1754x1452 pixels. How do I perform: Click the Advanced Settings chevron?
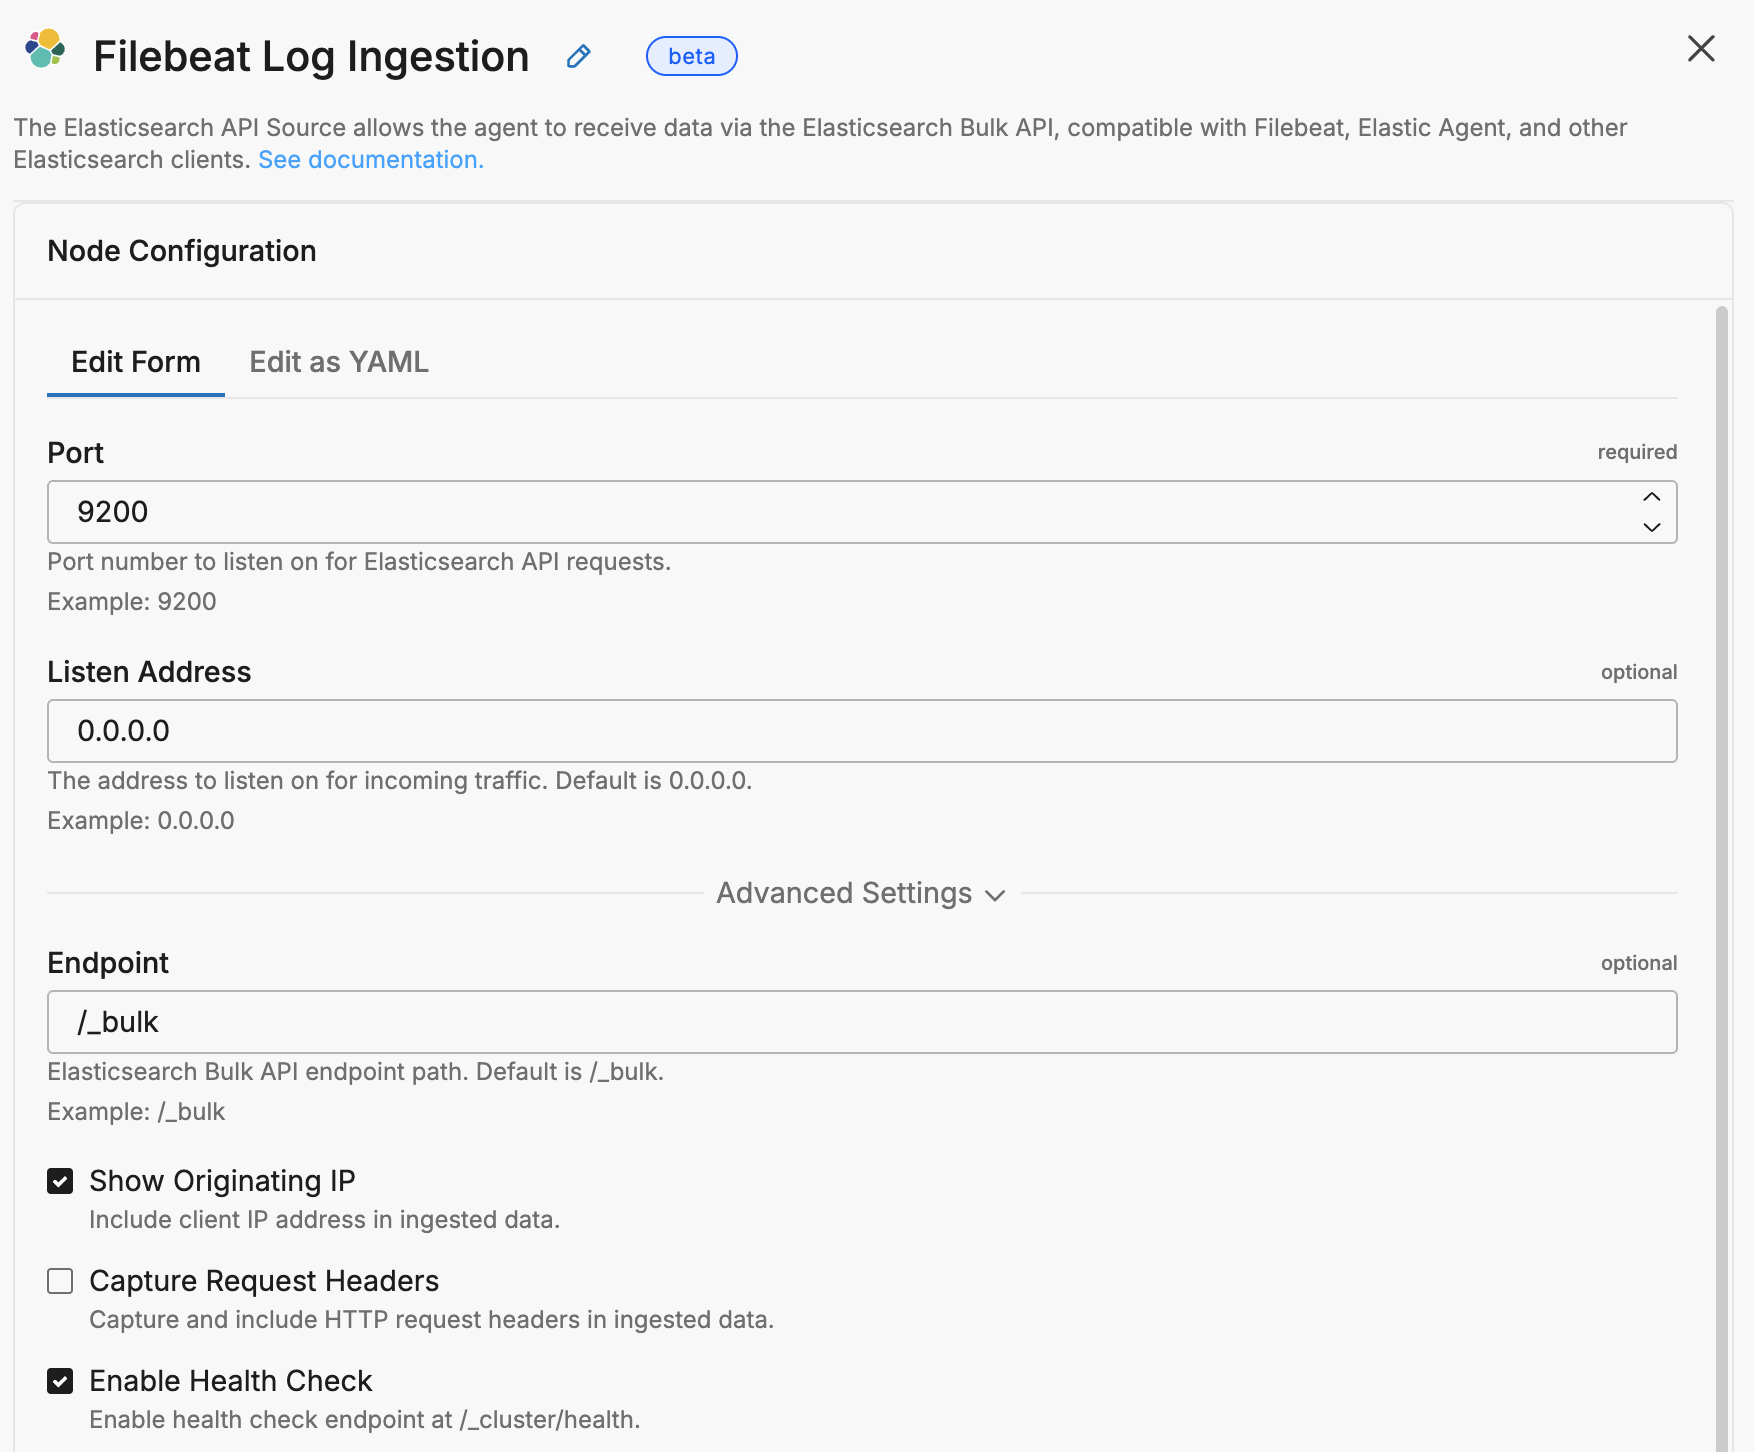tap(994, 896)
